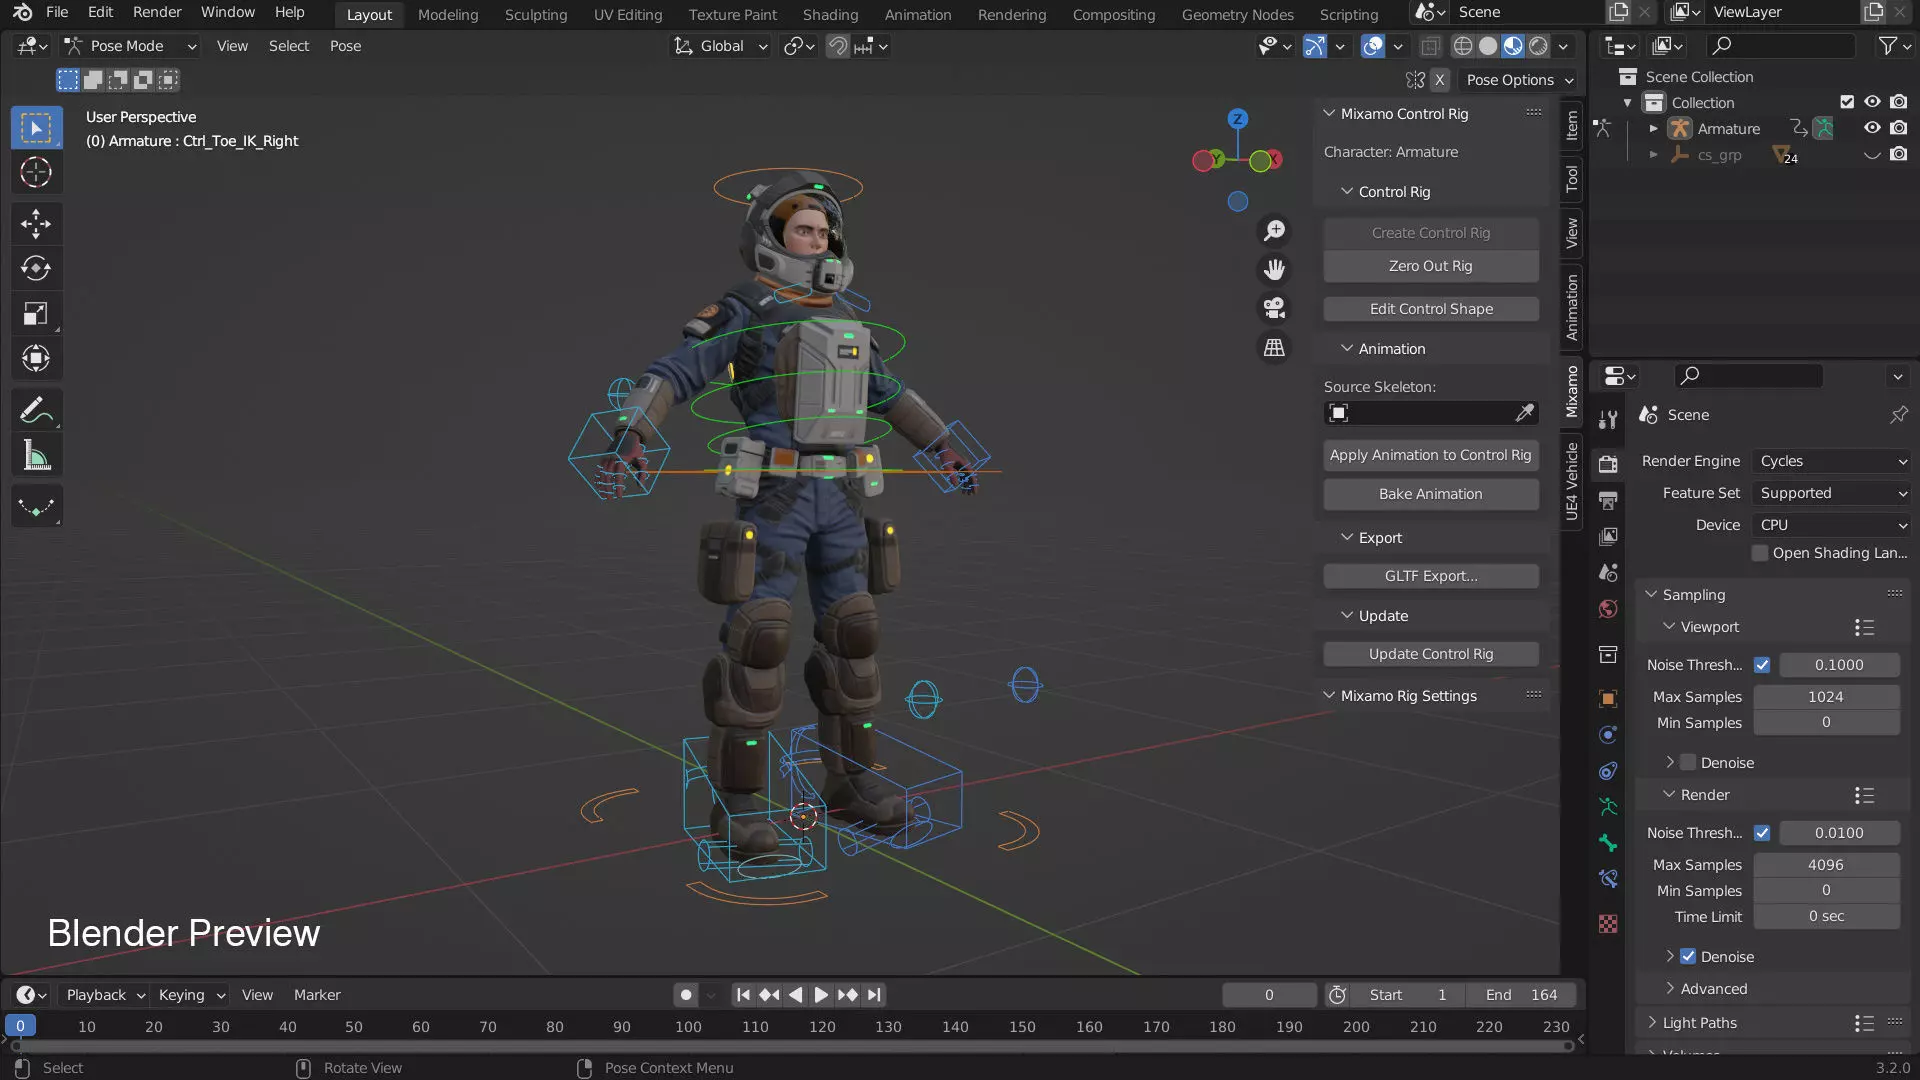The height and width of the screenshot is (1080, 1920).
Task: Select the Rotate tool
Action: point(36,268)
